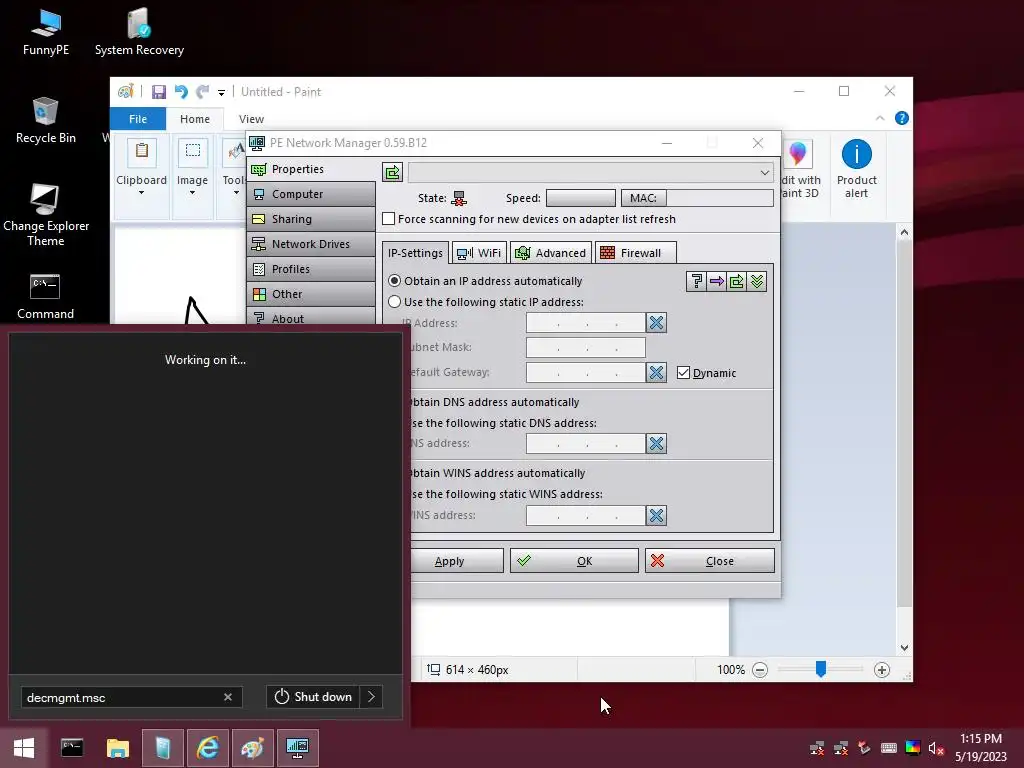Click the refresh adapter list icon
The height and width of the screenshot is (768, 1024).
click(392, 172)
